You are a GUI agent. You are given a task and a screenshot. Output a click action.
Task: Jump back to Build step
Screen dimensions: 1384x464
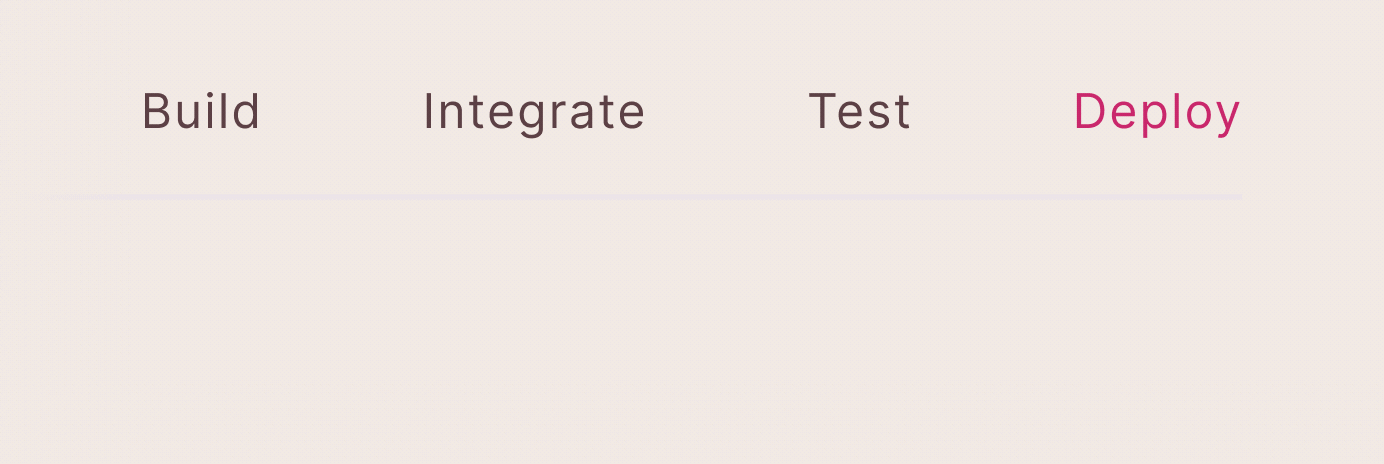tap(201, 111)
